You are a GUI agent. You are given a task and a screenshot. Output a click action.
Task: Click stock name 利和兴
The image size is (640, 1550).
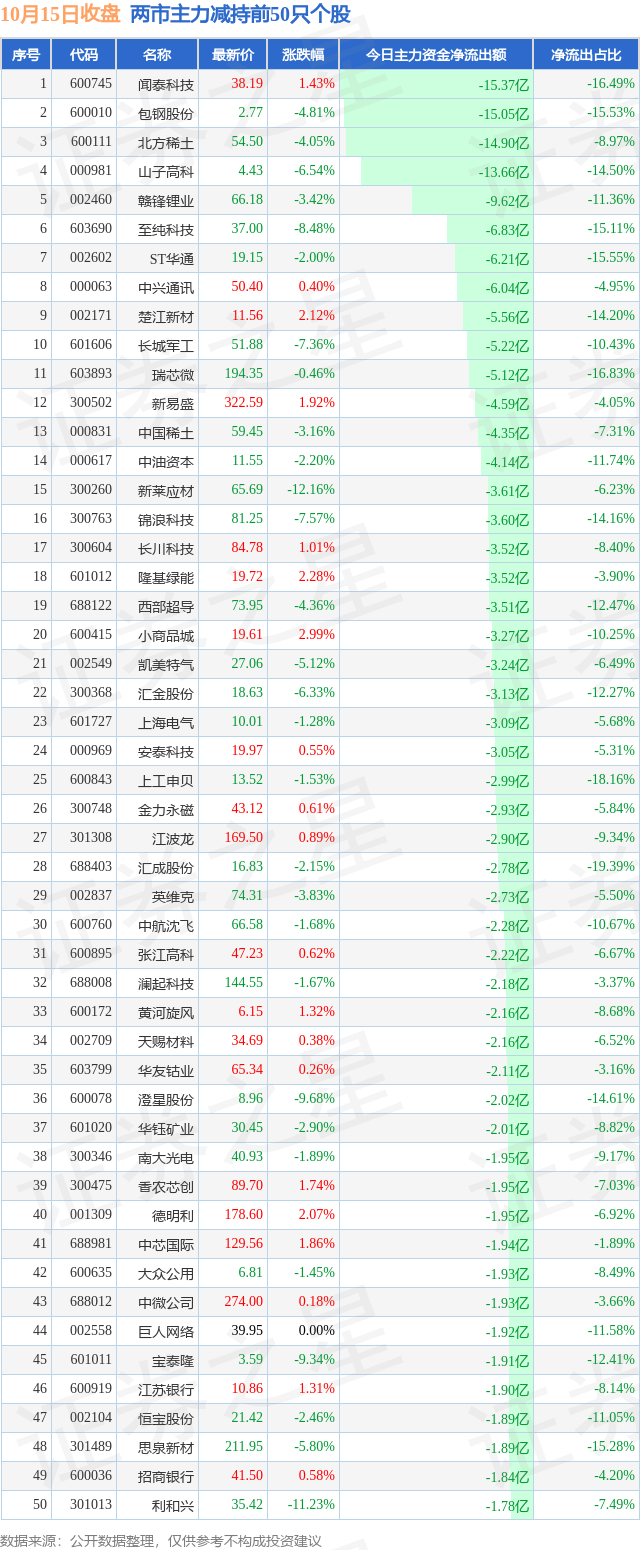(x=173, y=1505)
